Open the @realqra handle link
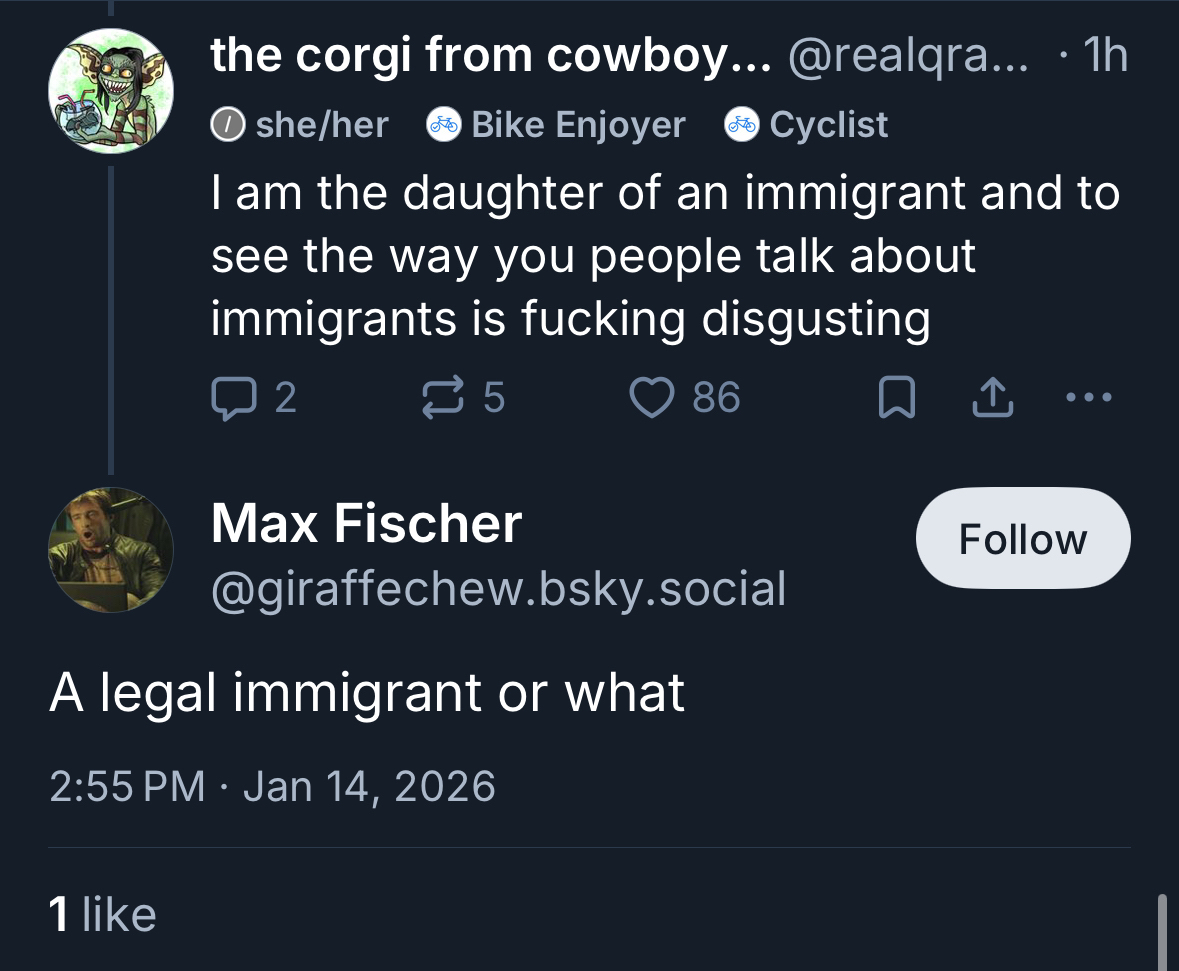Viewport: 1179px width, 971px height. (906, 56)
